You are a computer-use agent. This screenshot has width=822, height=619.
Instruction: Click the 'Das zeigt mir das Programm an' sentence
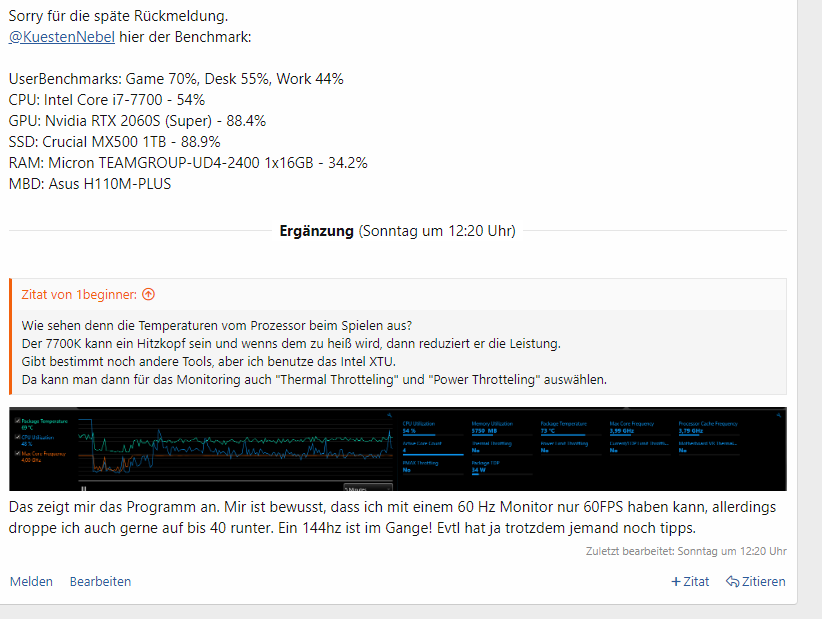[114, 507]
